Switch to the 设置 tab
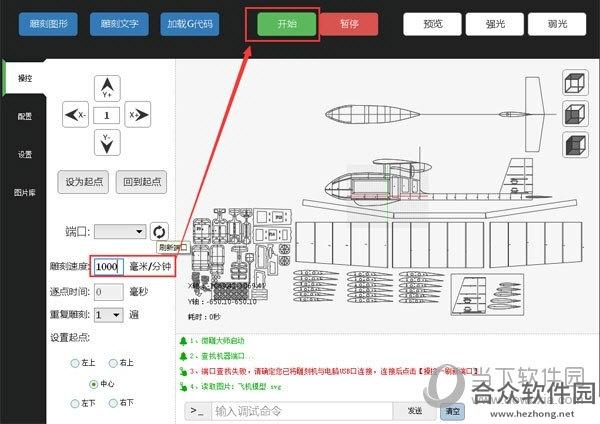This screenshot has height=424, width=600. (25, 154)
